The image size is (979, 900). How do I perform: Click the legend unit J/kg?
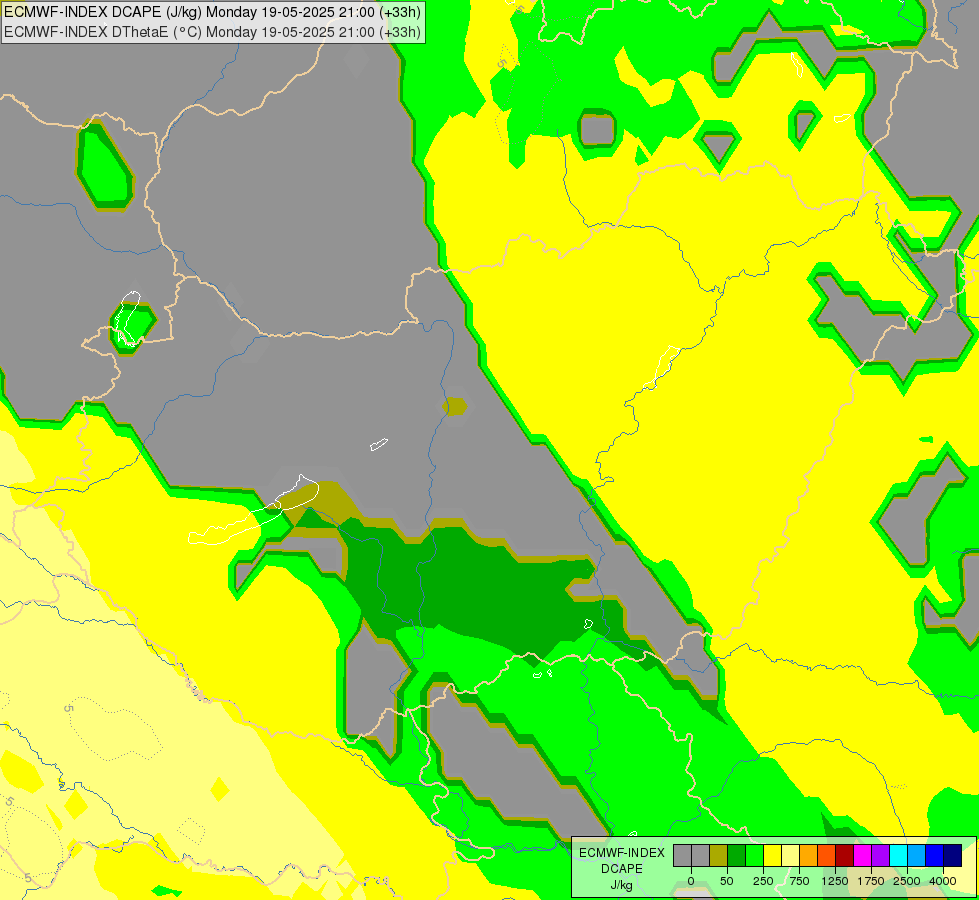coord(622,885)
